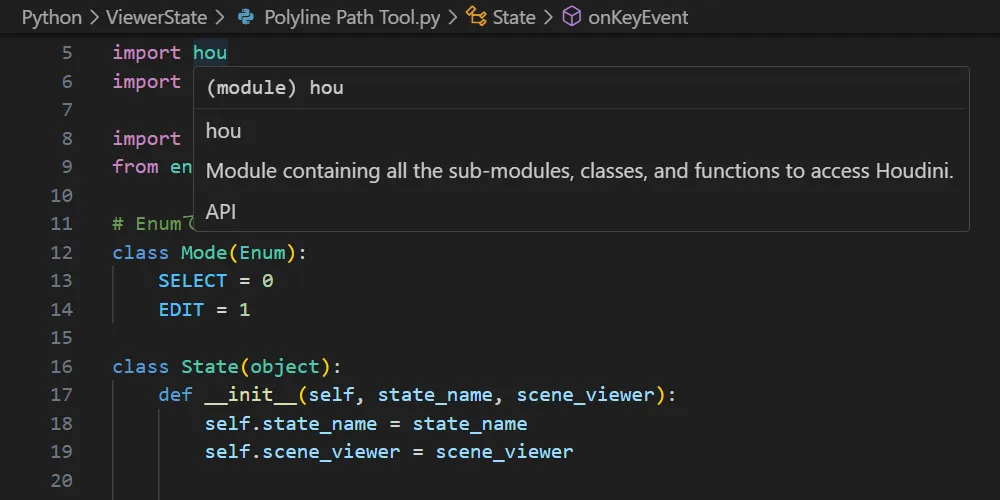Click 'Mode' class name on line 12
1000x500 pixels.
(204, 253)
